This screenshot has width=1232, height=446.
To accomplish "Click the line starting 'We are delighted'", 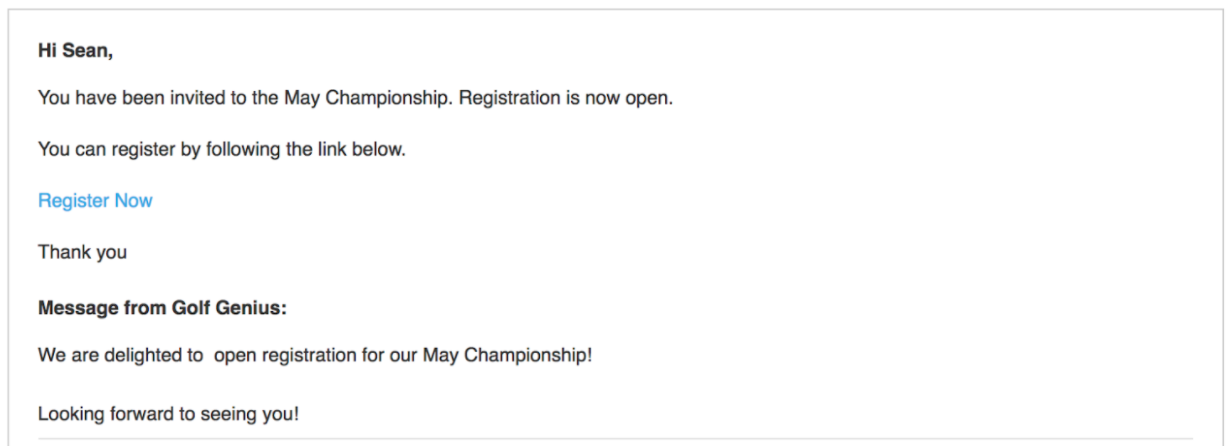I will [315, 355].
